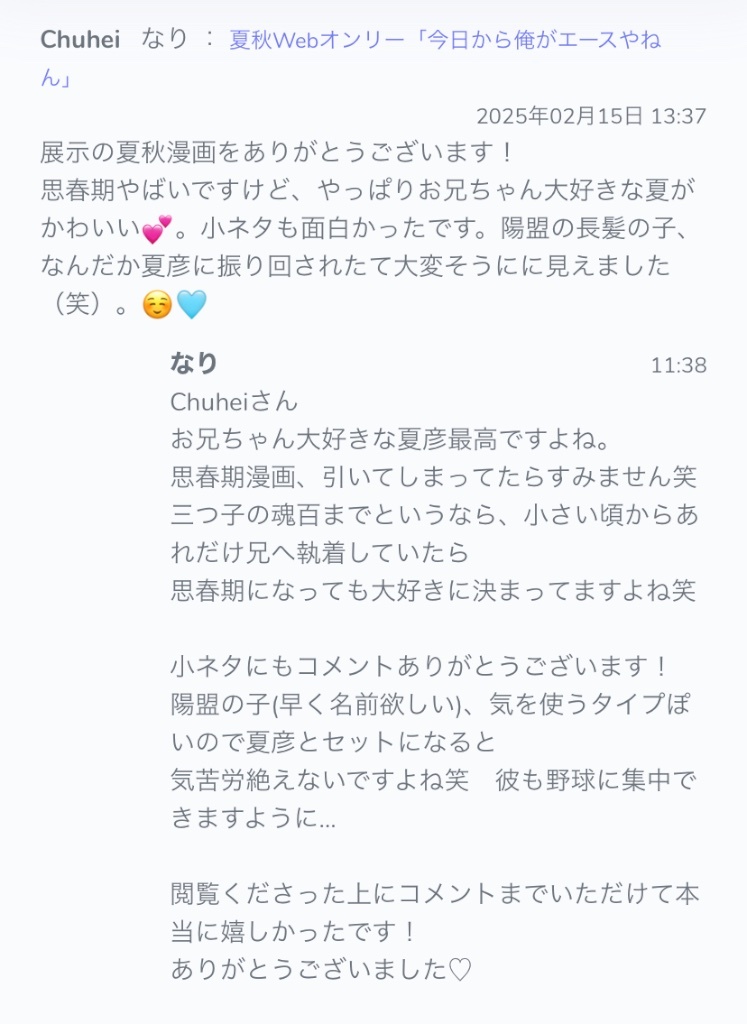
Task: Click the line お兄ちゃん大好きな夏彦最高ですよね
Action: [x=390, y=439]
